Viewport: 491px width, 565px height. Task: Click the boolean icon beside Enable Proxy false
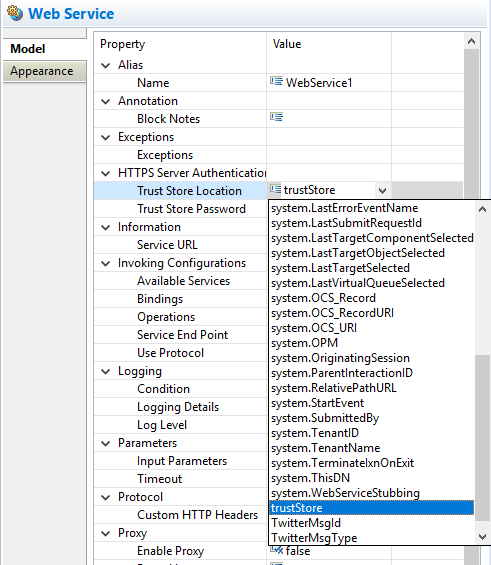(277, 550)
